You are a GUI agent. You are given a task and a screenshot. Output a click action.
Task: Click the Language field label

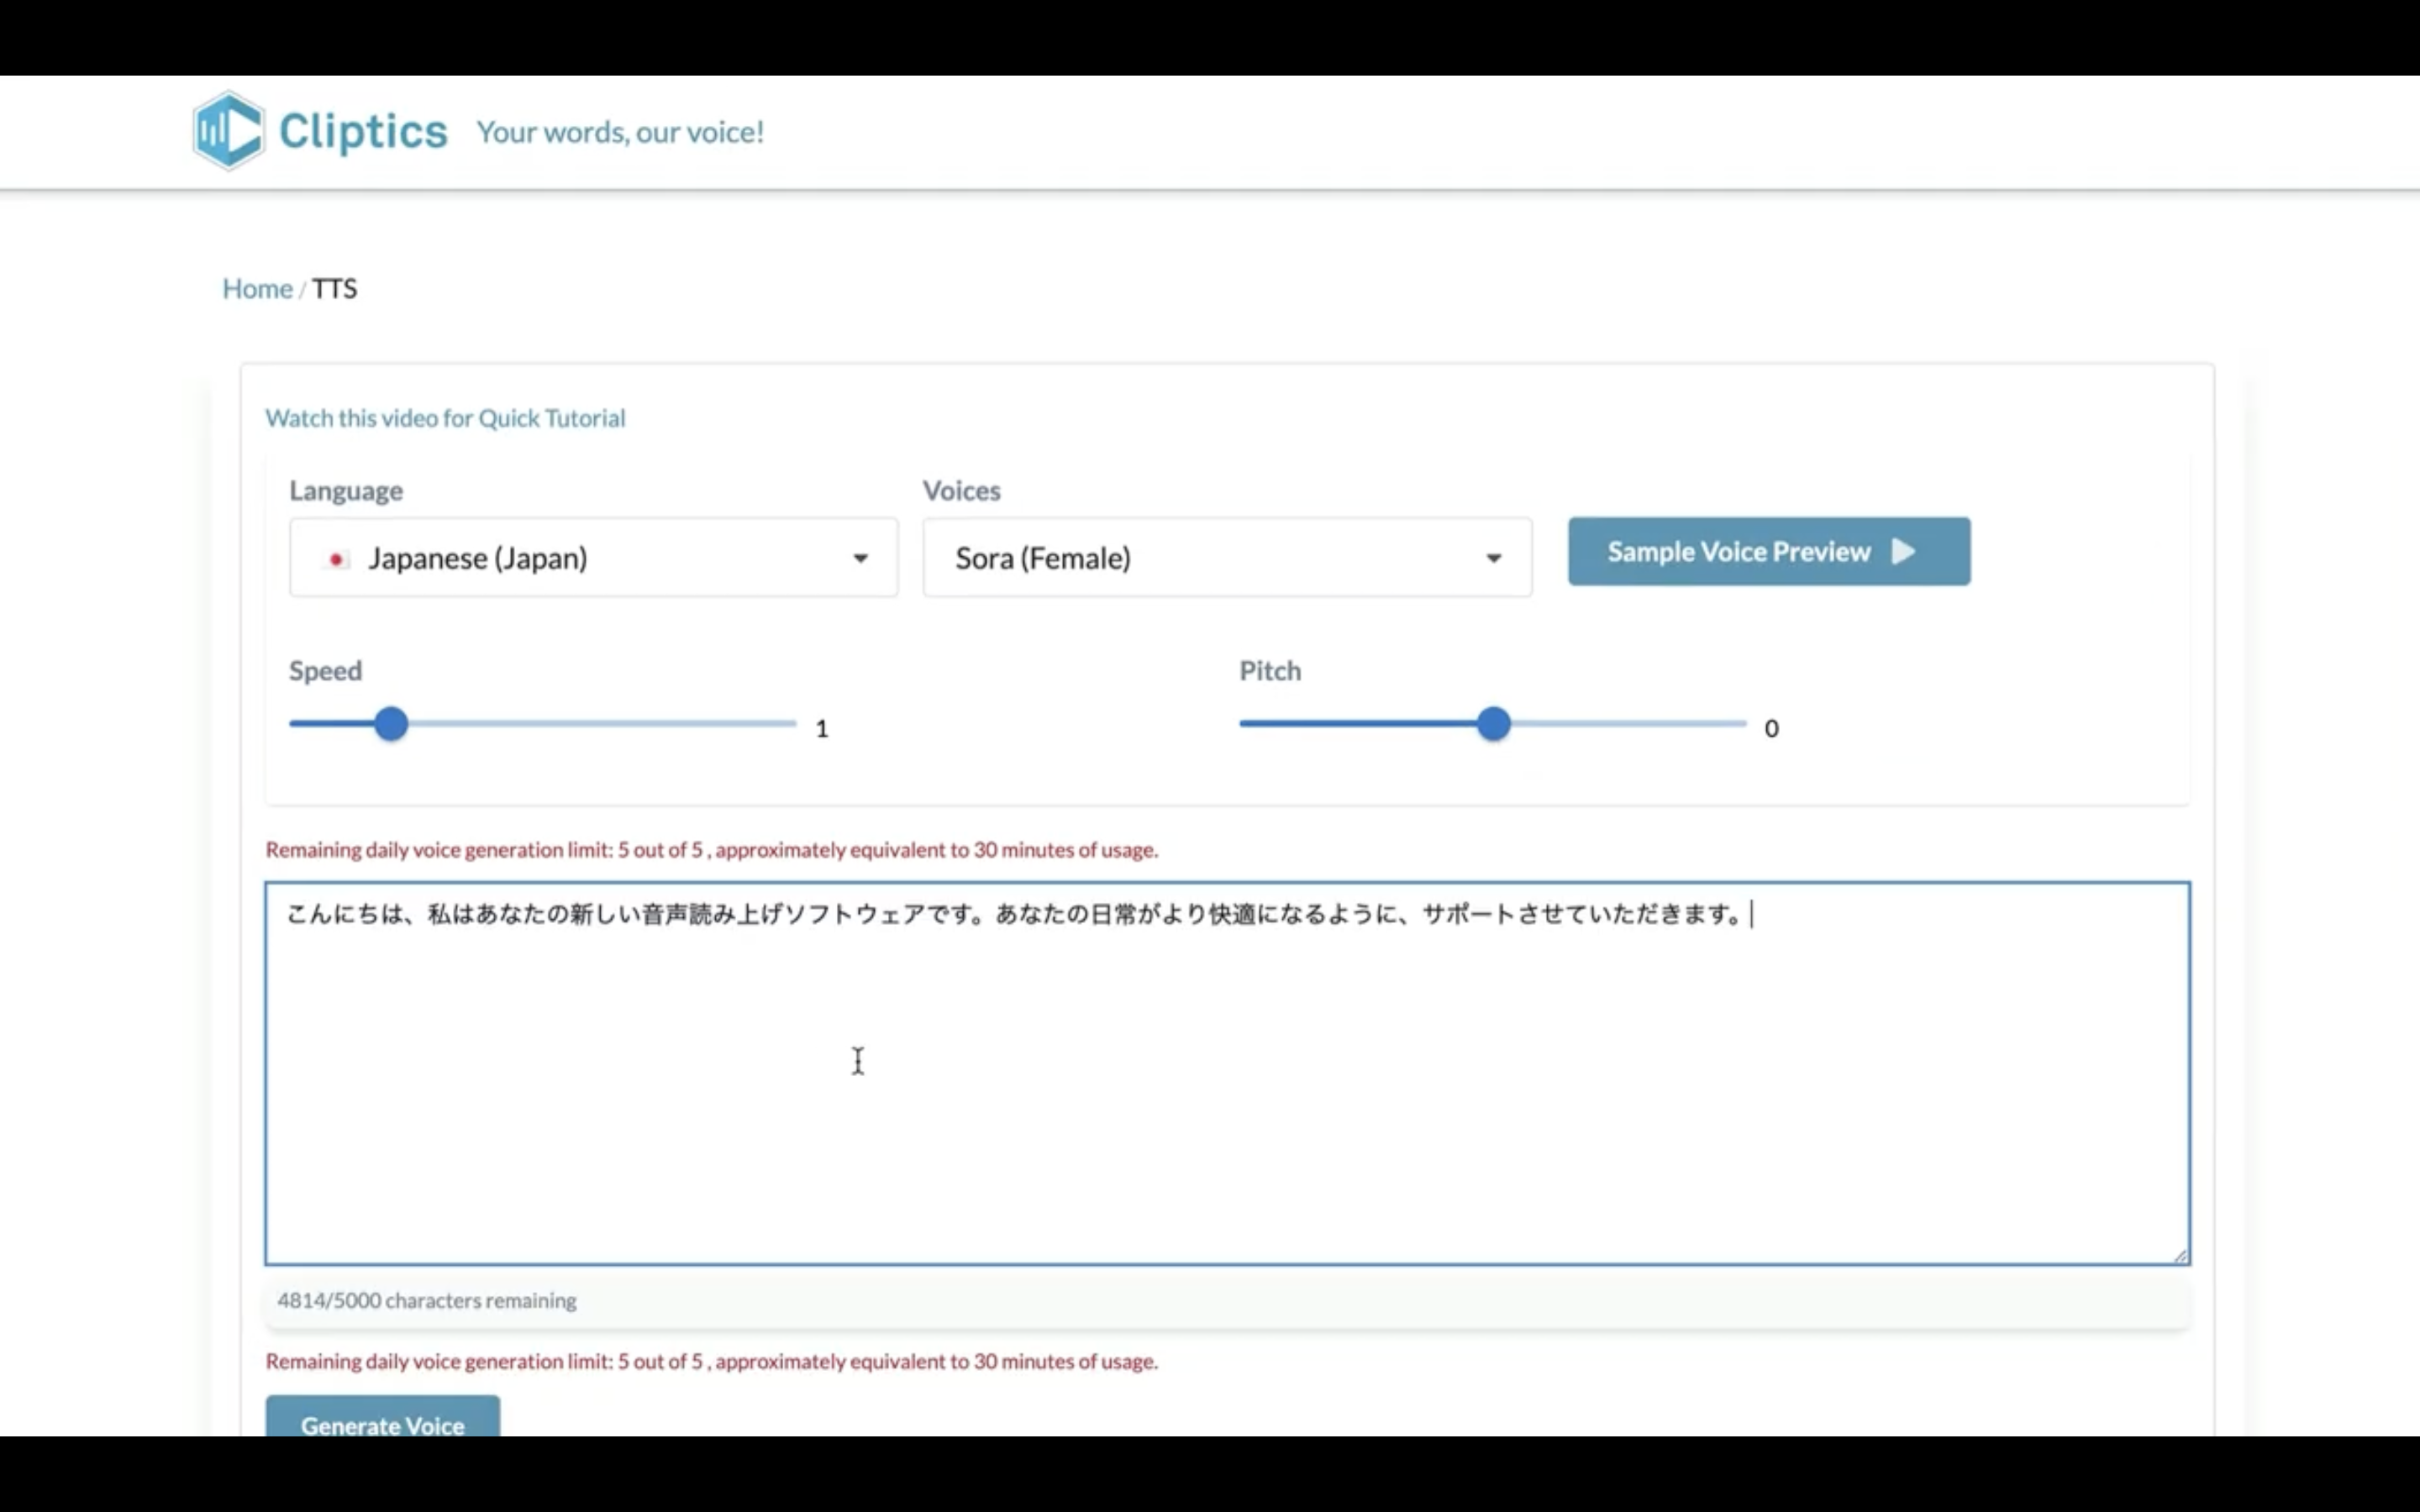pyautogui.click(x=346, y=491)
